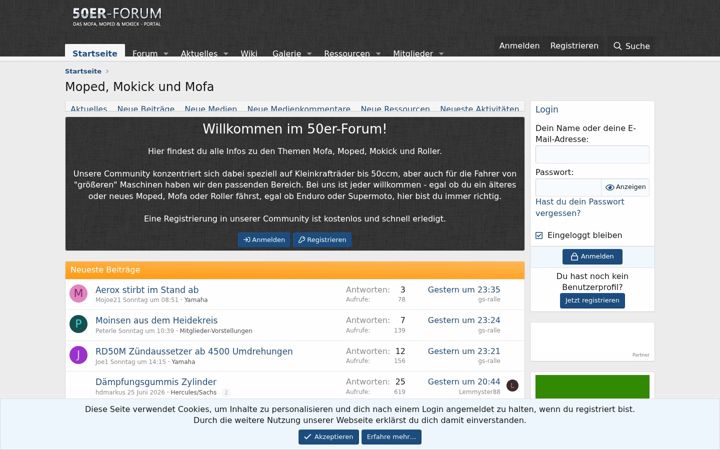
Task: Focus the name or email input field
Action: tap(592, 155)
